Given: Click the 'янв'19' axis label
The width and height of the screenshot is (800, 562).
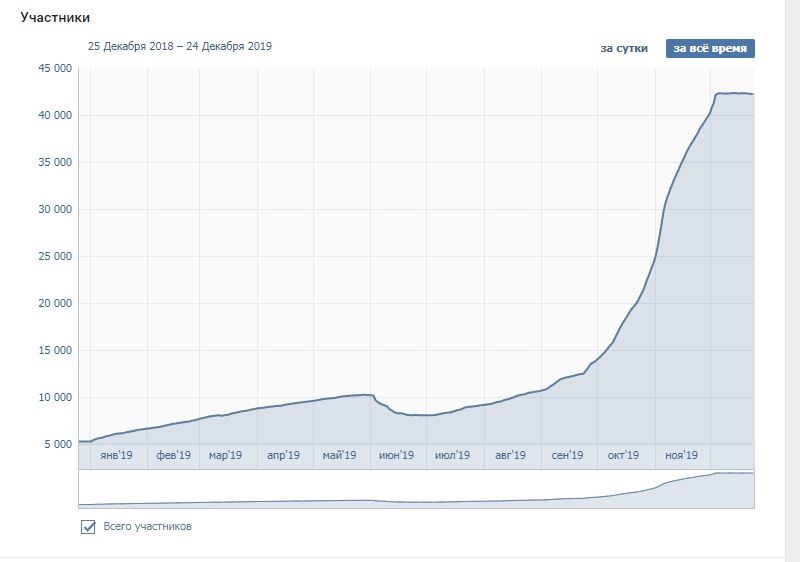Looking at the screenshot, I should click(116, 455).
